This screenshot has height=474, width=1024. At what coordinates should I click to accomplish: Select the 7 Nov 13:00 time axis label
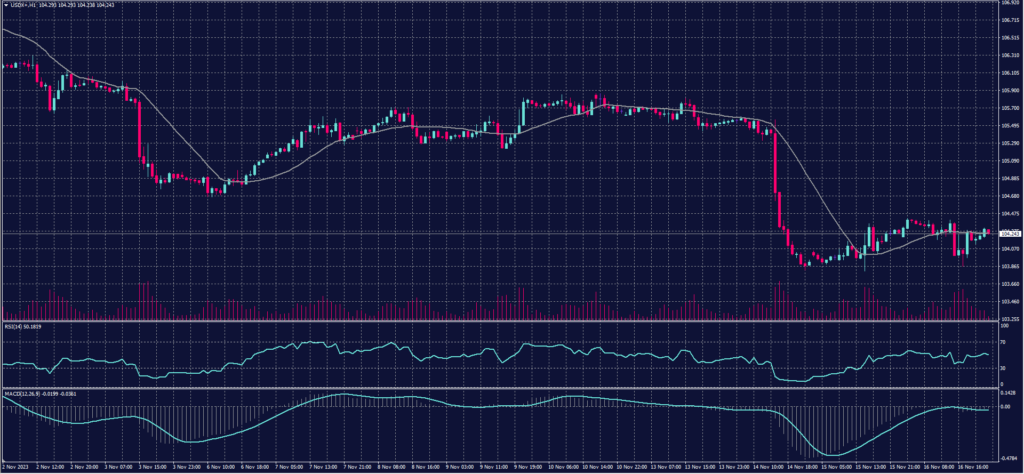click(324, 467)
